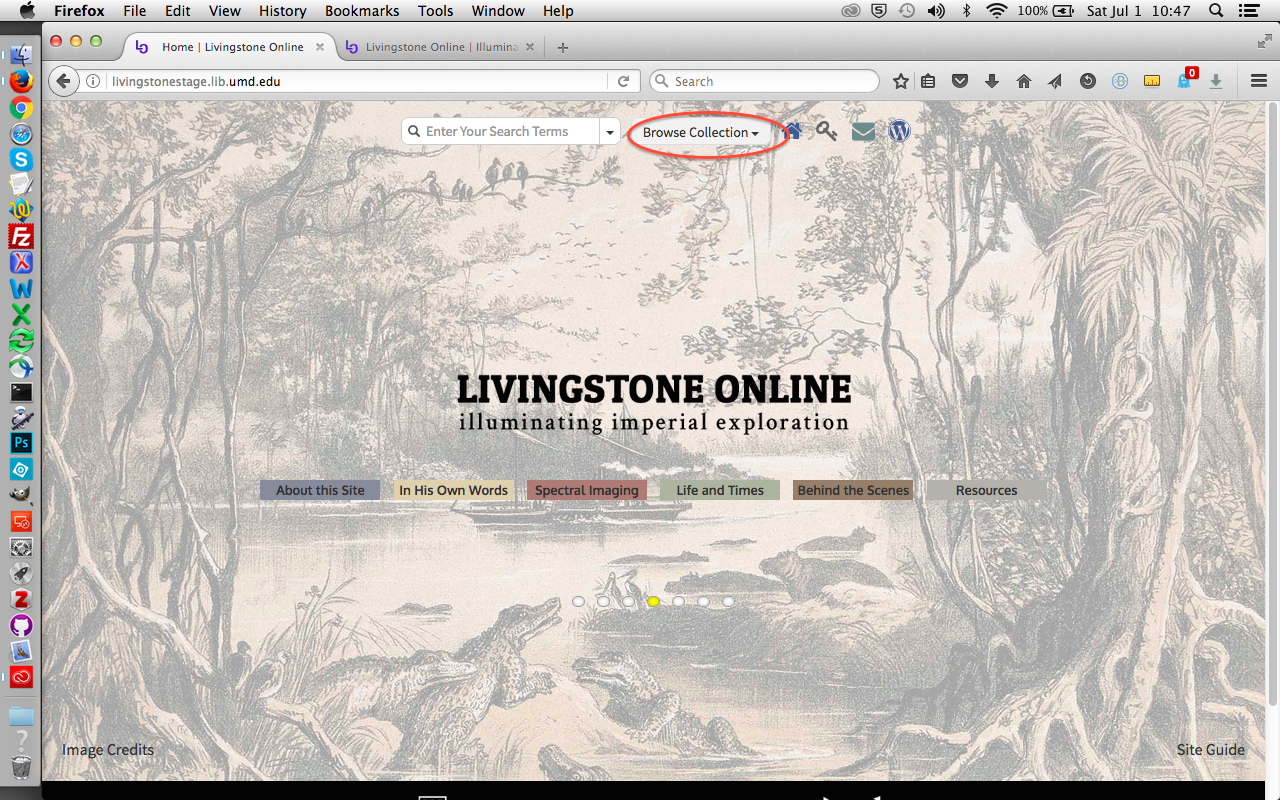
Task: Go back with the back arrow button
Action: click(64, 81)
